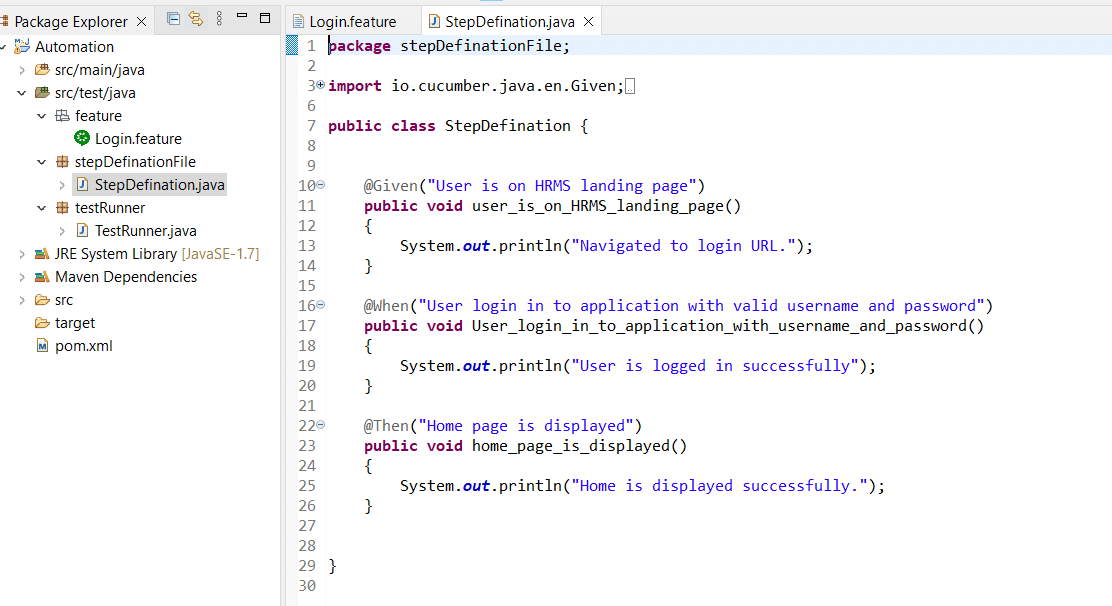Image resolution: width=1112 pixels, height=606 pixels.
Task: Select pom.xml in the tree
Action: tap(84, 346)
